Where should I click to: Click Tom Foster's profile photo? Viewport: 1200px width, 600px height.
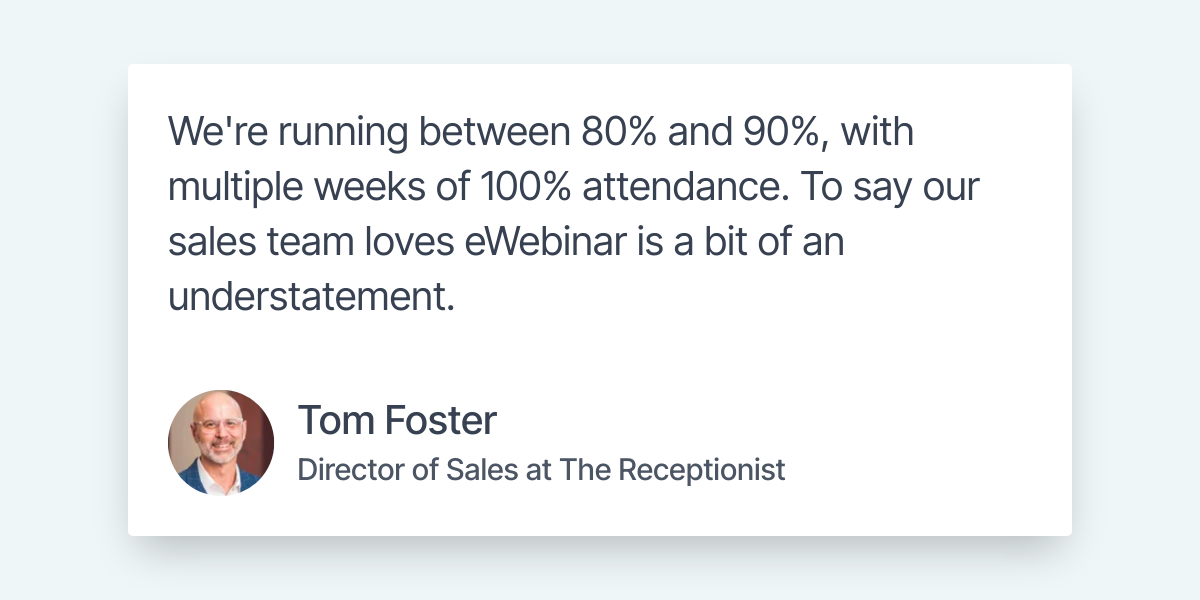tap(221, 443)
